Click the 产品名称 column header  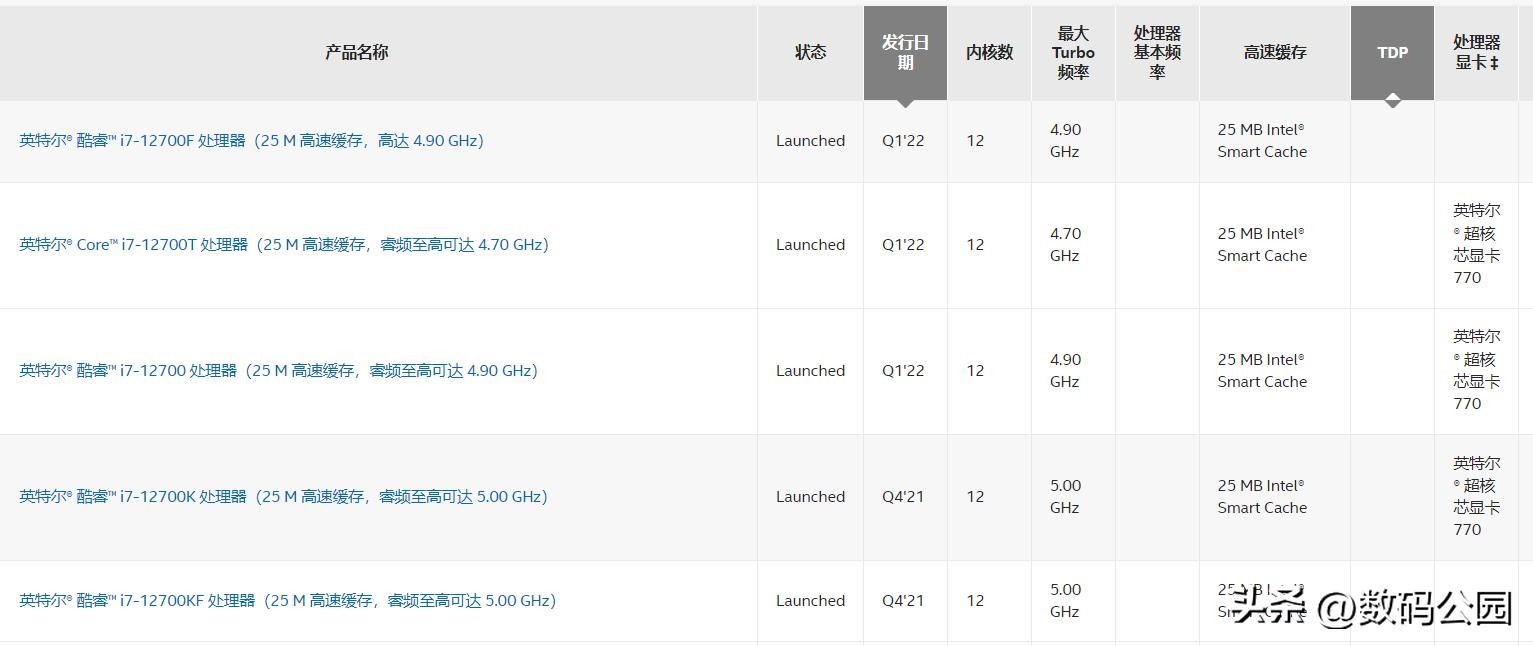[x=356, y=52]
